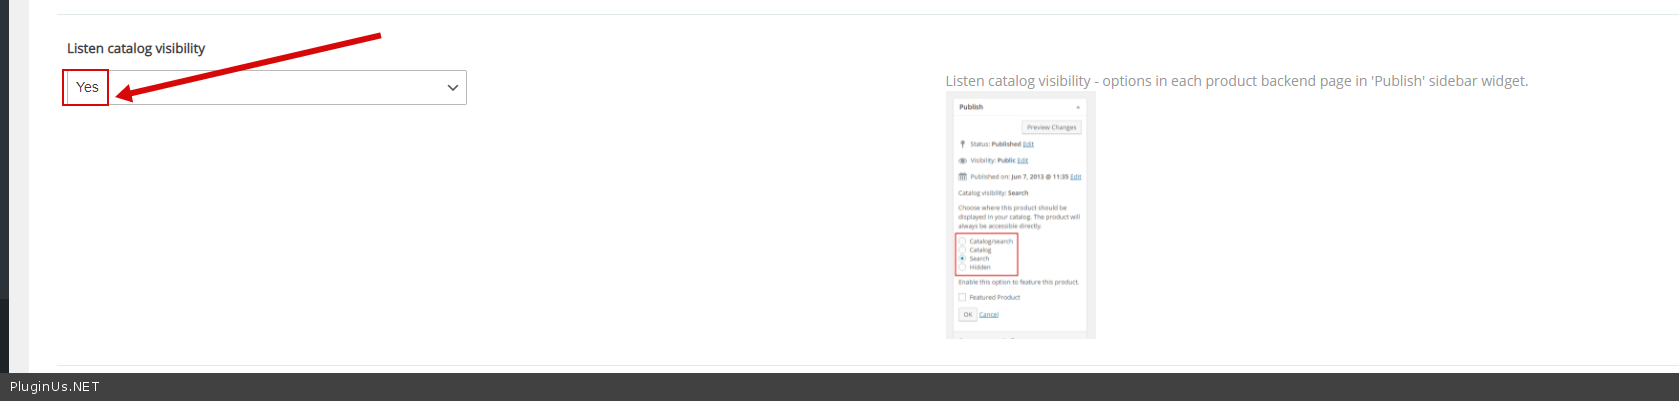The image size is (1679, 401).
Task: Click the Edit link next to Status: Published
Action: [x=1028, y=144]
